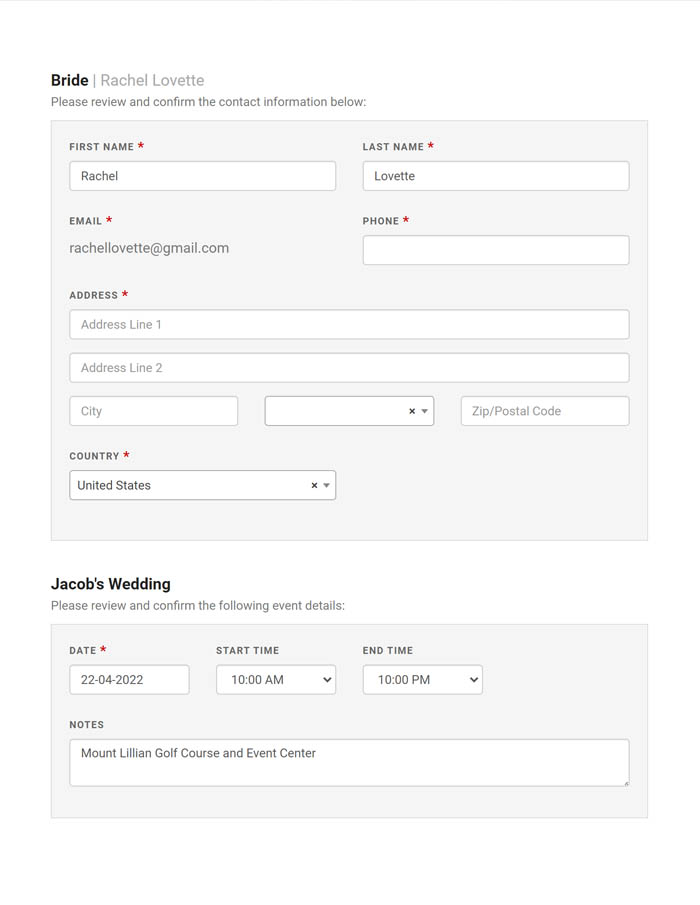Open the End Time dropdown

pos(422,680)
